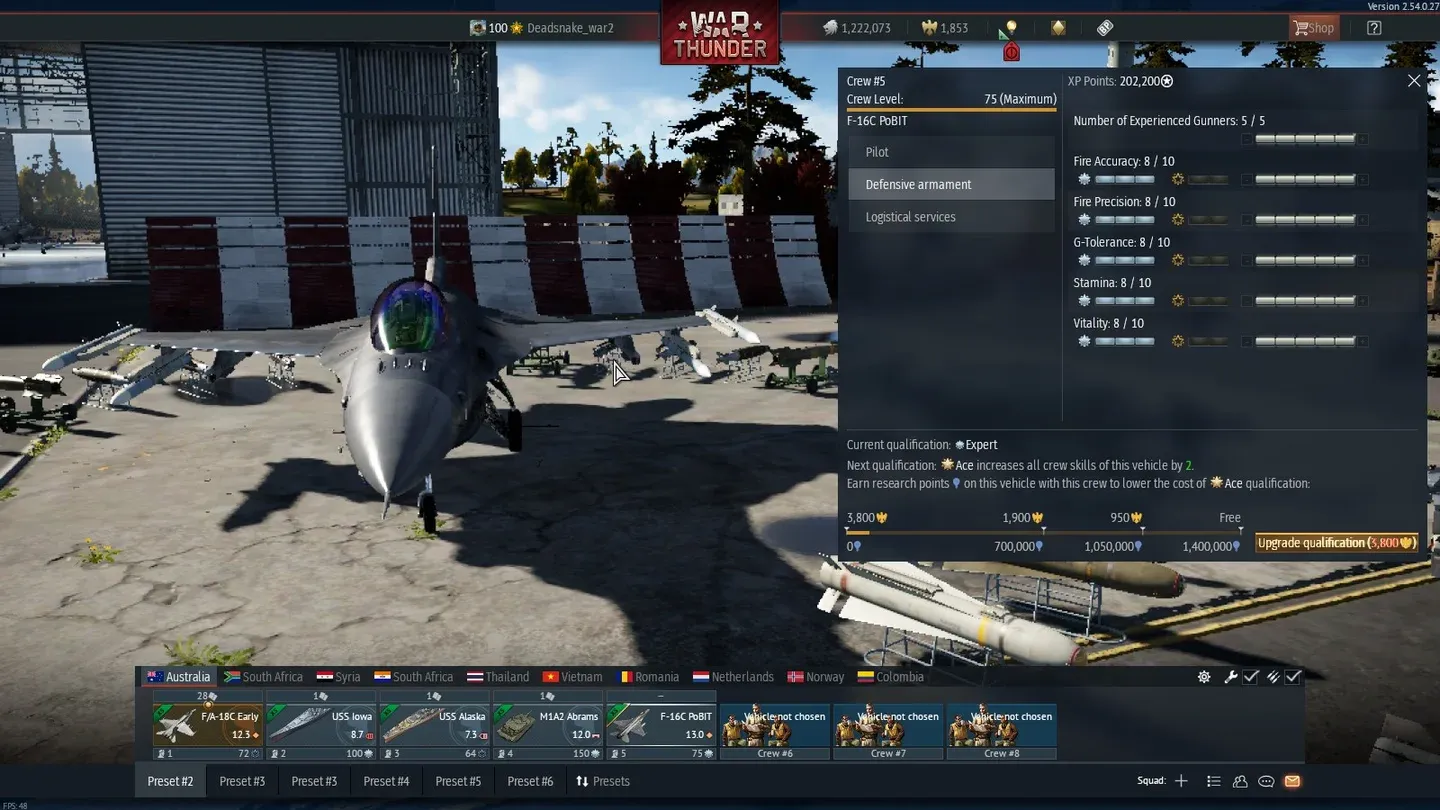Decrease Fire Accuracy with minus button
Image resolution: width=1440 pixels, height=810 pixels.
(1247, 180)
